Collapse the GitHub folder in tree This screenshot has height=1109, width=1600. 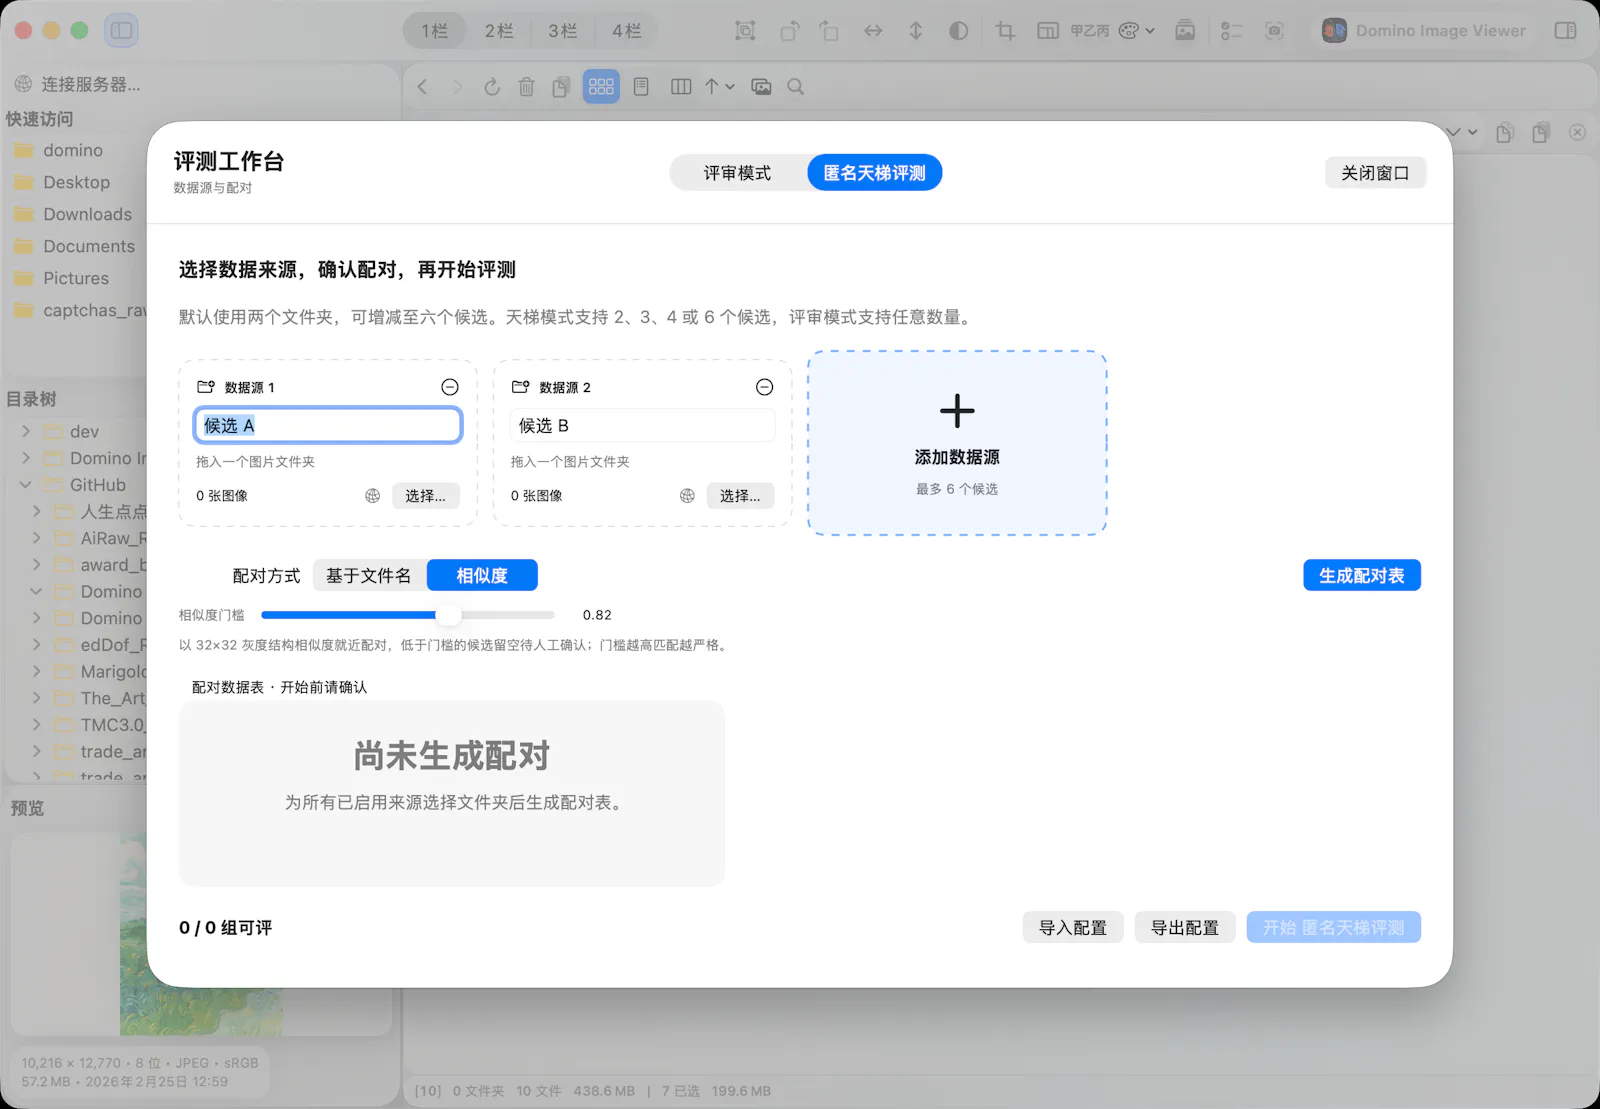click(x=26, y=485)
